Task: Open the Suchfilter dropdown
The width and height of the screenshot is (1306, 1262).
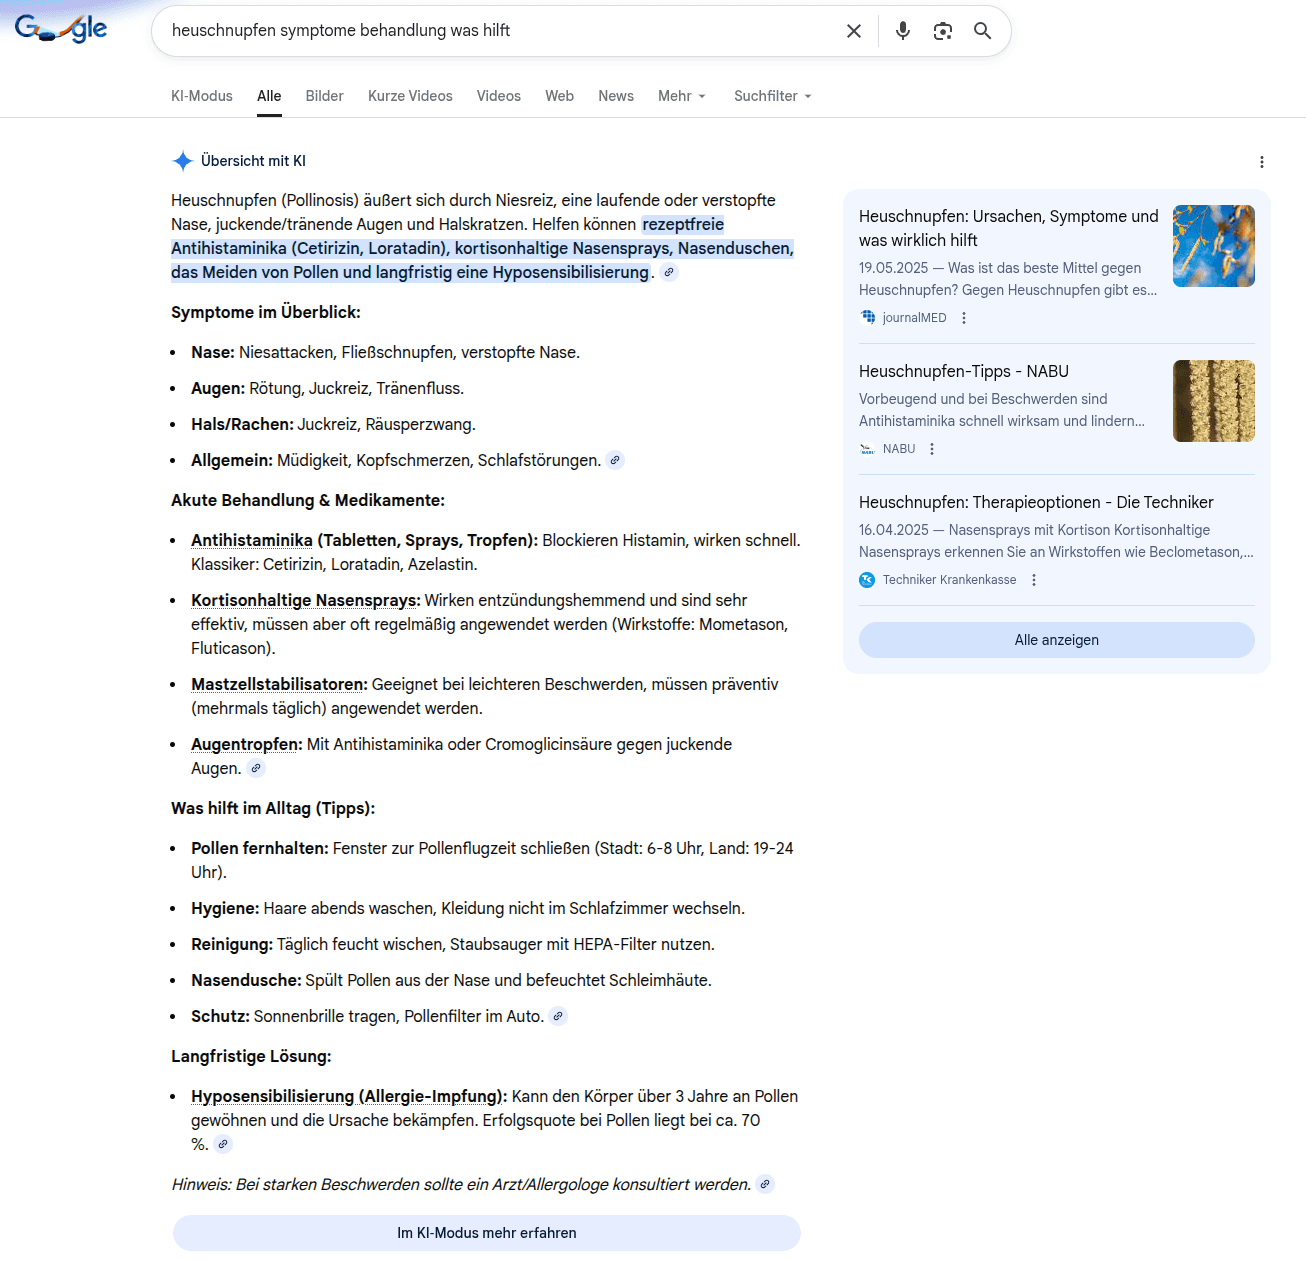Action: coord(771,96)
